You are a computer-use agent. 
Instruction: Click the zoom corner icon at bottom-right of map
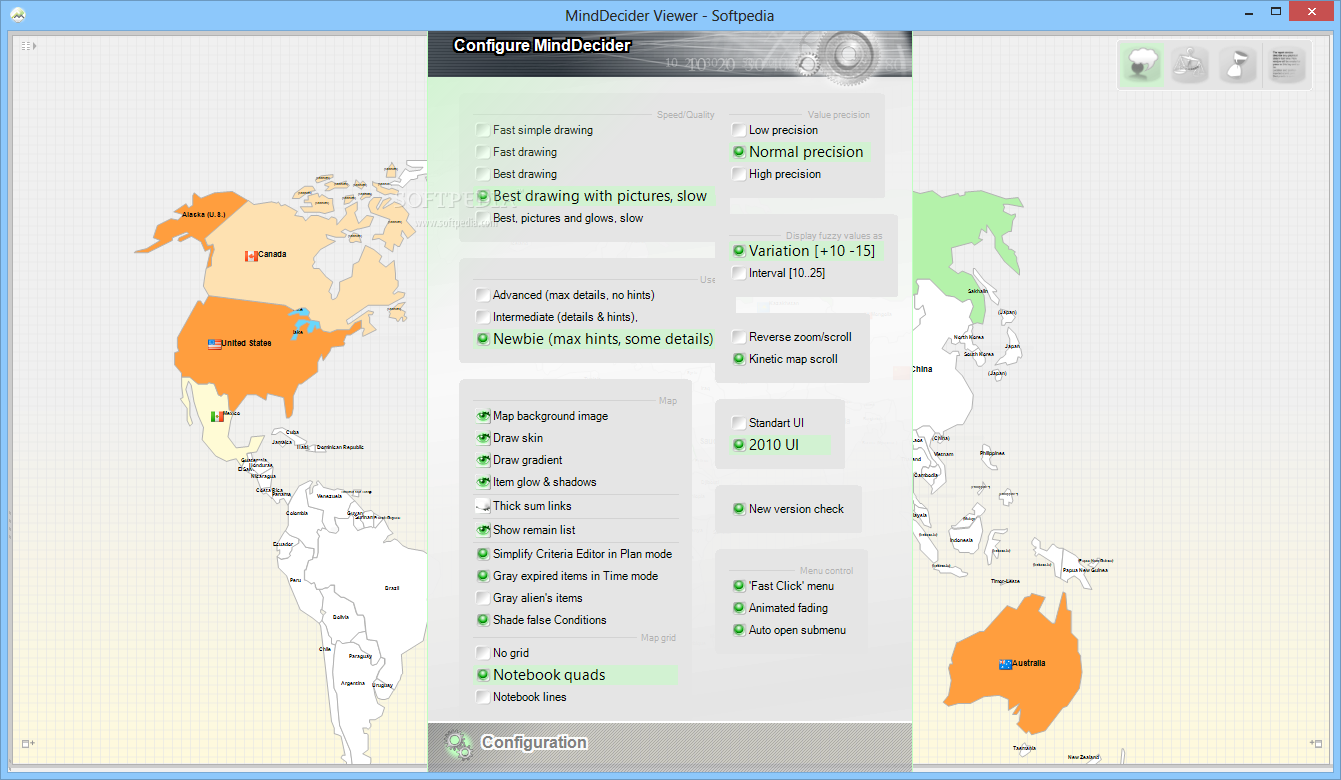[1315, 743]
